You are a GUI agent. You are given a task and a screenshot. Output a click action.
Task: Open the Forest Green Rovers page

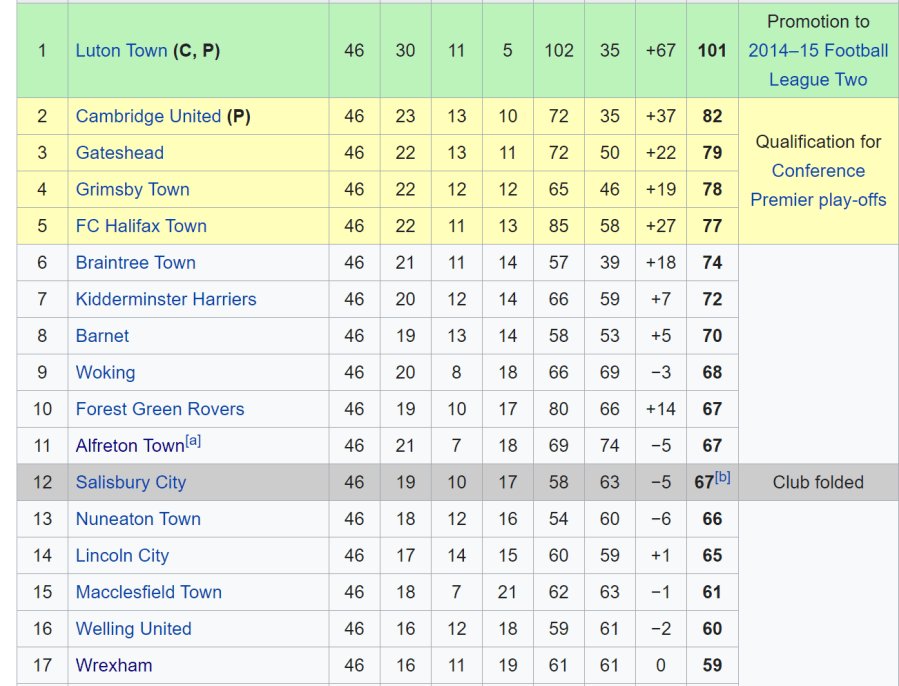point(159,409)
